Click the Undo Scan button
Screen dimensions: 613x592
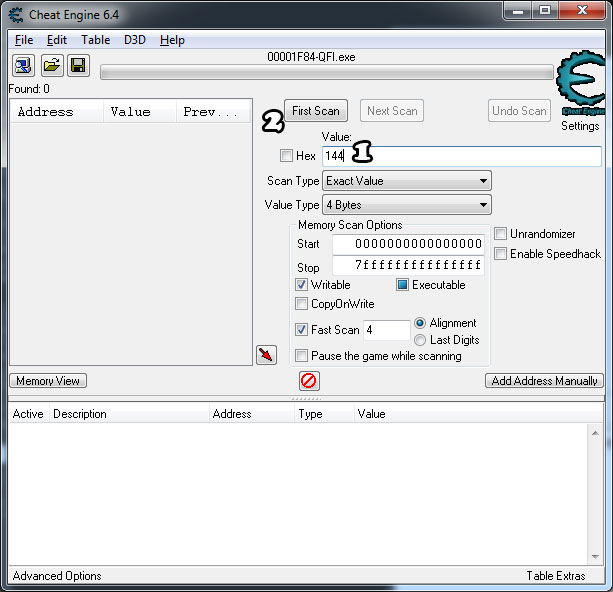pos(519,111)
